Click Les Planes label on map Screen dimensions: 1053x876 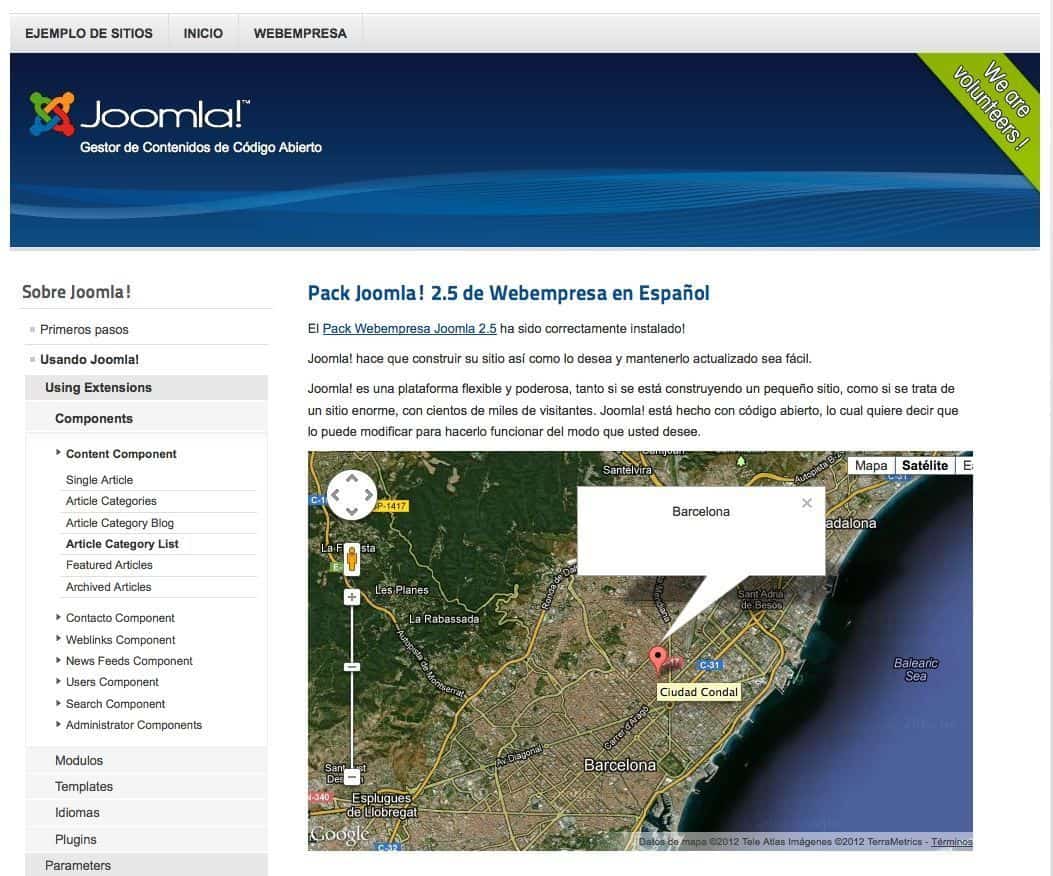402,590
